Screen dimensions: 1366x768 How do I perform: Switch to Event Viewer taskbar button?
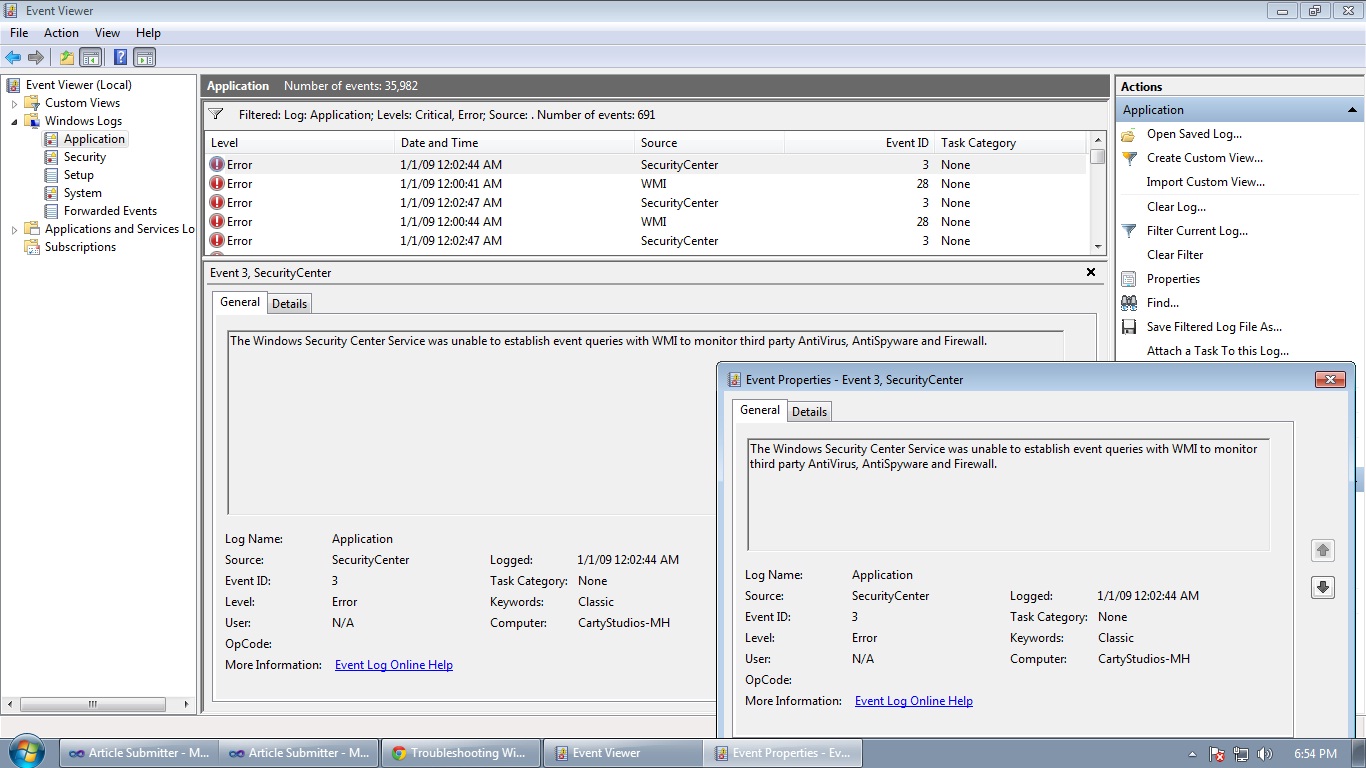coord(622,753)
